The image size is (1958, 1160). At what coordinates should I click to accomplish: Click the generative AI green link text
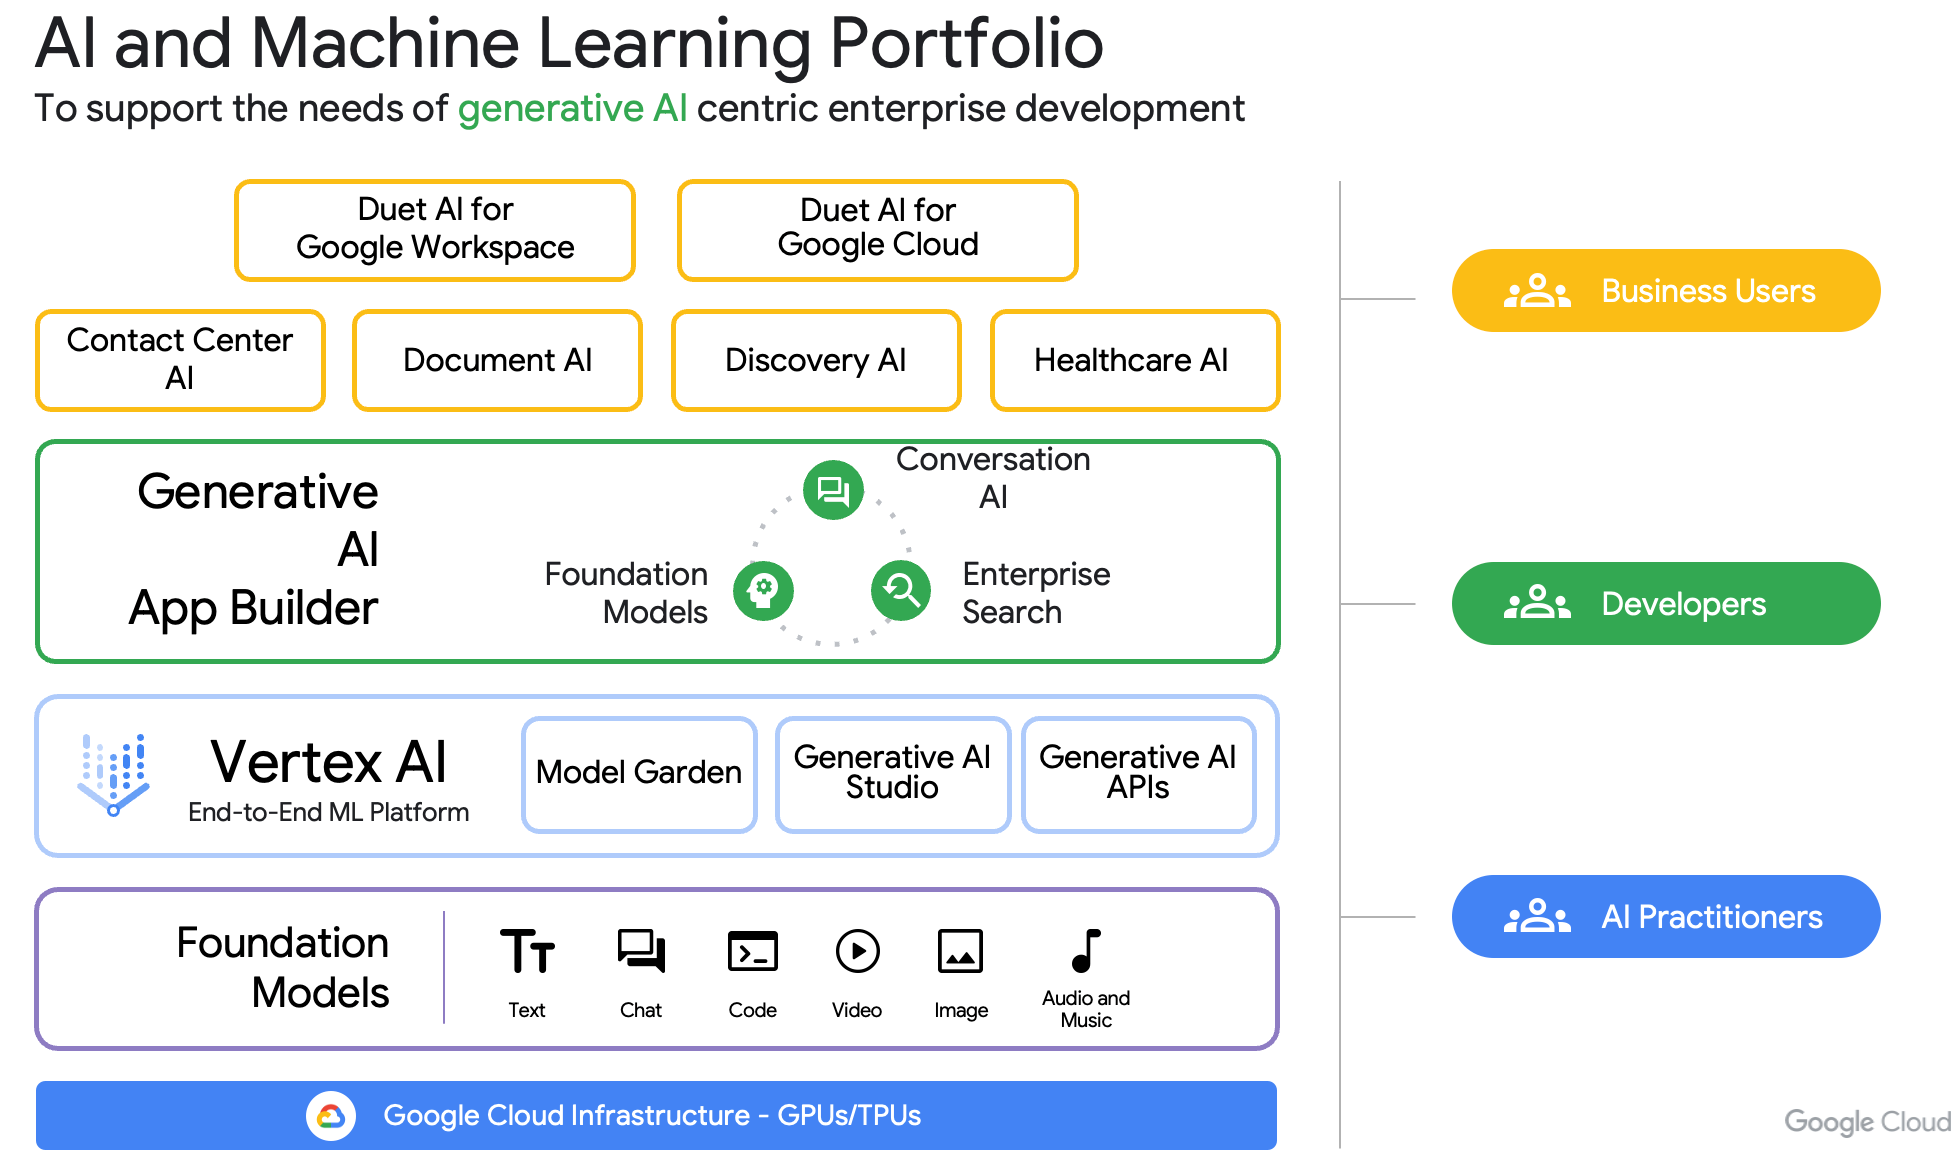(572, 108)
